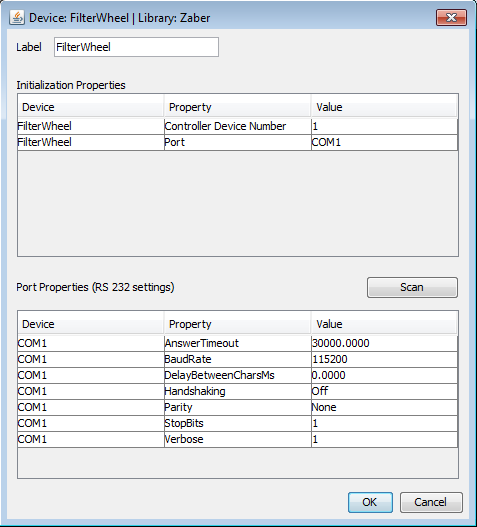The width and height of the screenshot is (477, 527).
Task: Confirm with the OK button
Action: point(370,502)
